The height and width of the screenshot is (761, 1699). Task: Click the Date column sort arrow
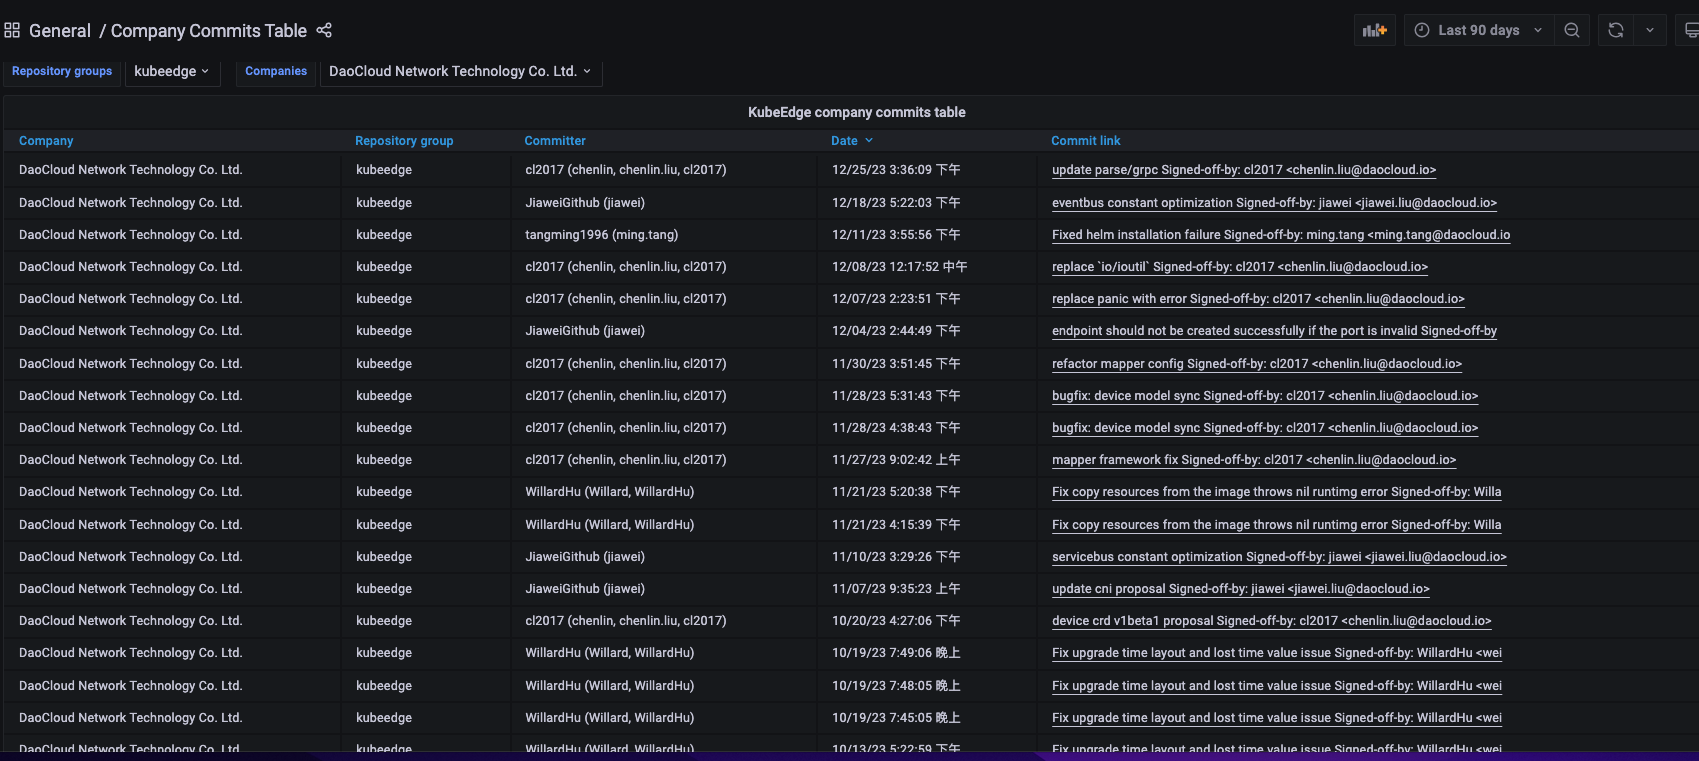[x=869, y=141]
